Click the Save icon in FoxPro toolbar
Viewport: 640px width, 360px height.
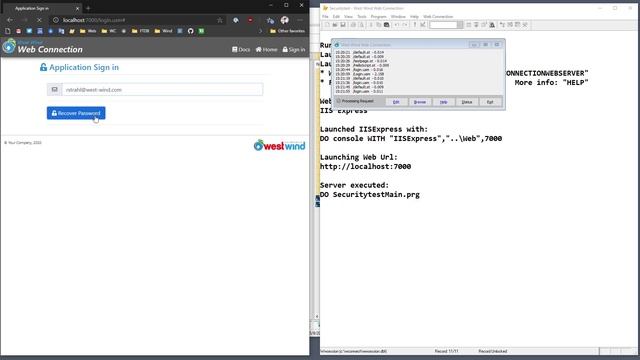[343, 25]
